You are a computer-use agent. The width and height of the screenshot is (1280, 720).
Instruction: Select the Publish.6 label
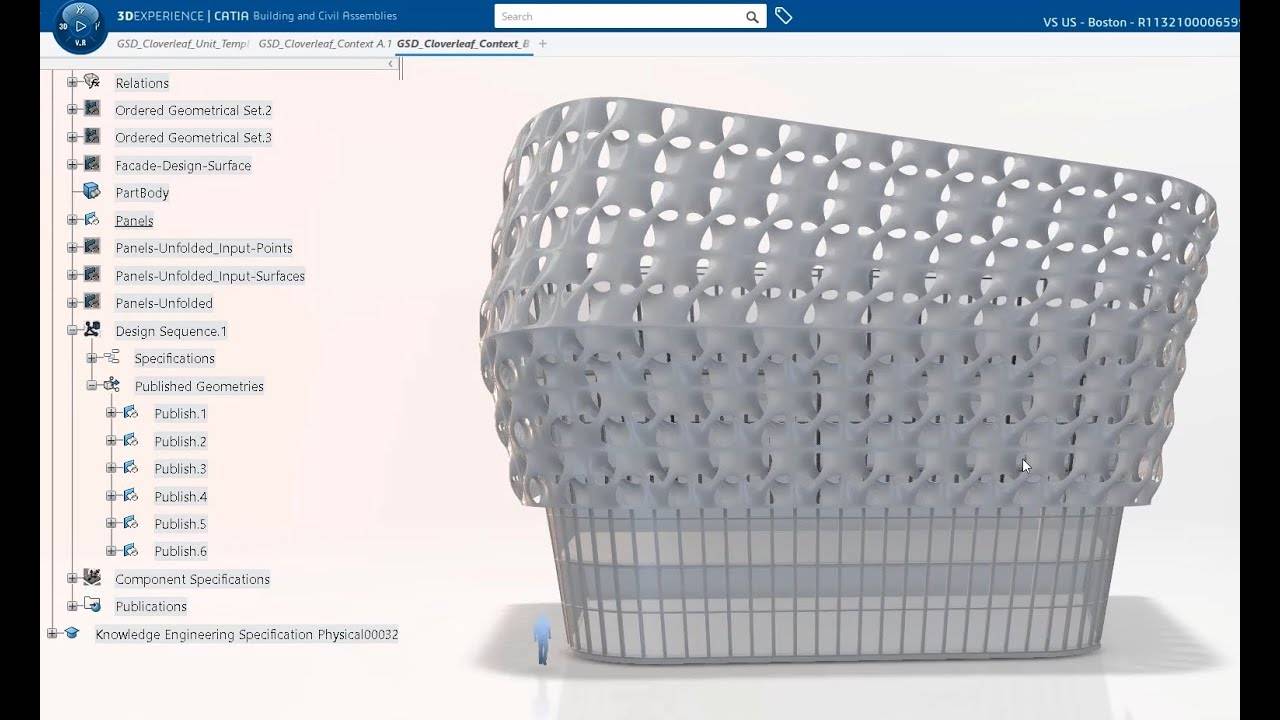click(181, 551)
